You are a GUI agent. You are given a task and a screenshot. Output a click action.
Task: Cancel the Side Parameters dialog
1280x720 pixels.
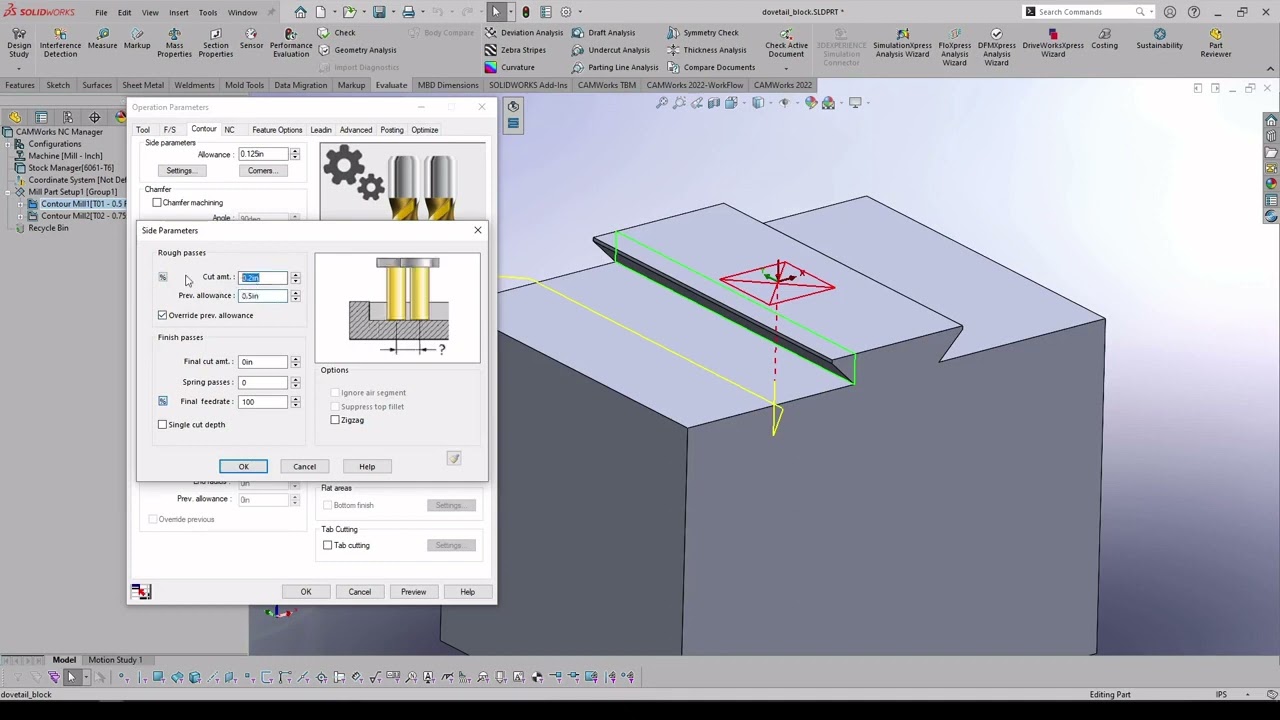(304, 466)
